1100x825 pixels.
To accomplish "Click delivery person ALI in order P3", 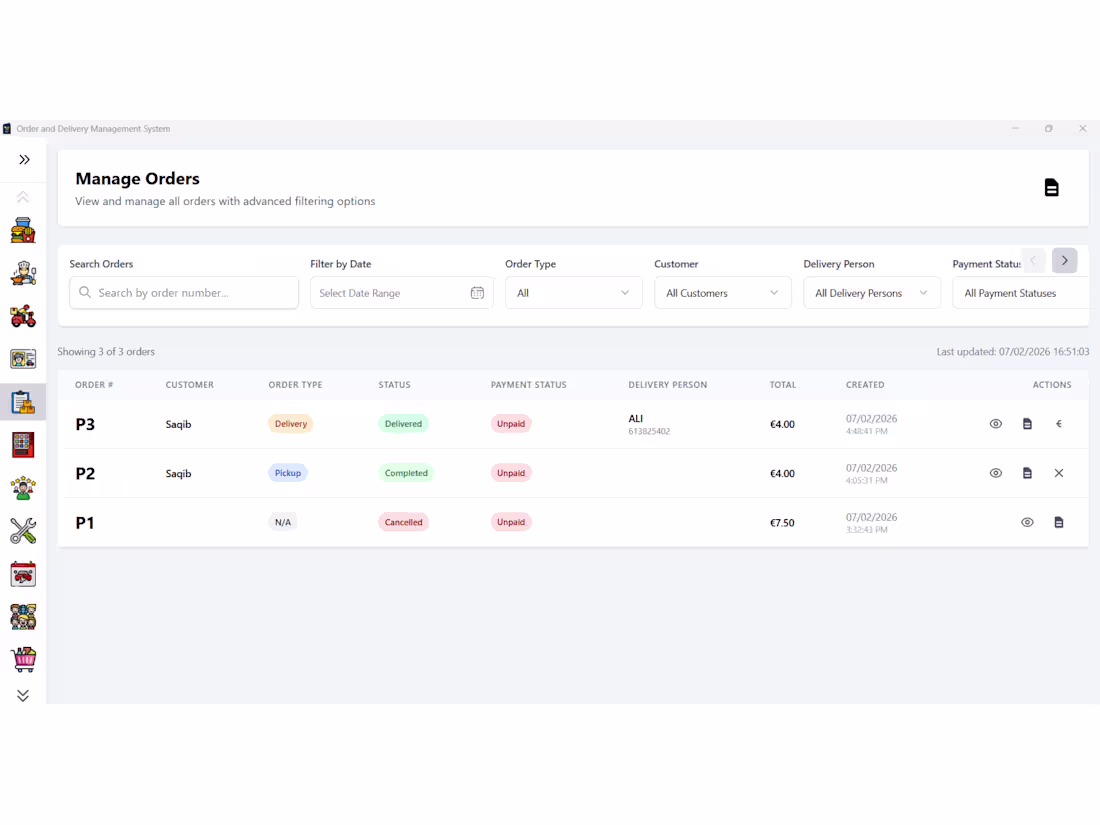I will click(636, 418).
